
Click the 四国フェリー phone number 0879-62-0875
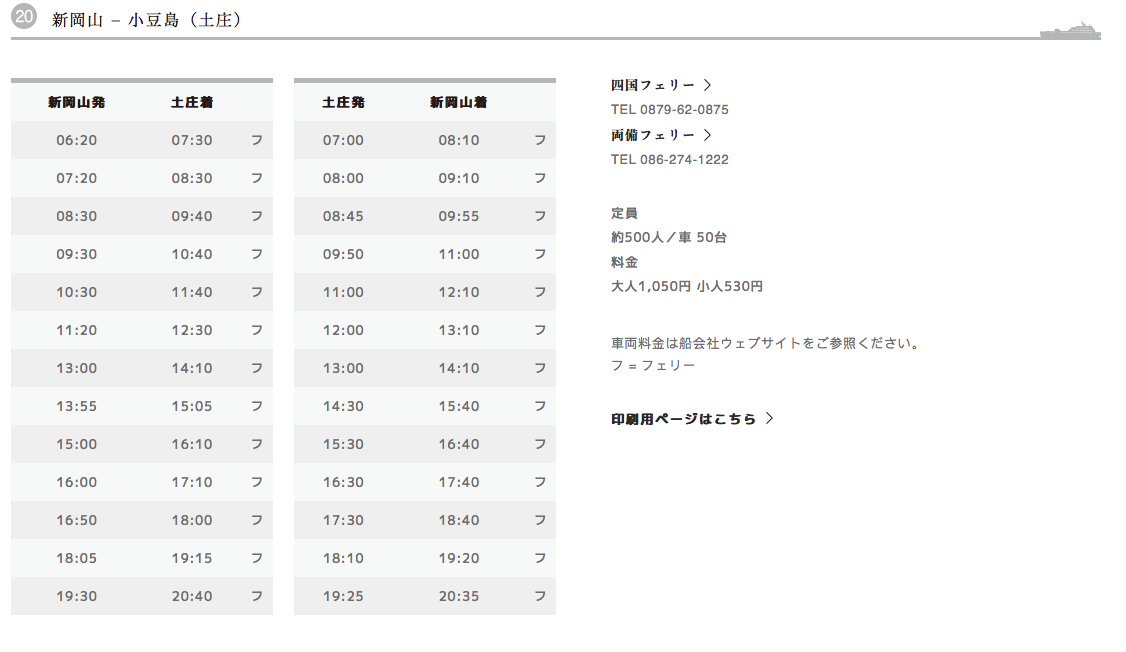670,110
